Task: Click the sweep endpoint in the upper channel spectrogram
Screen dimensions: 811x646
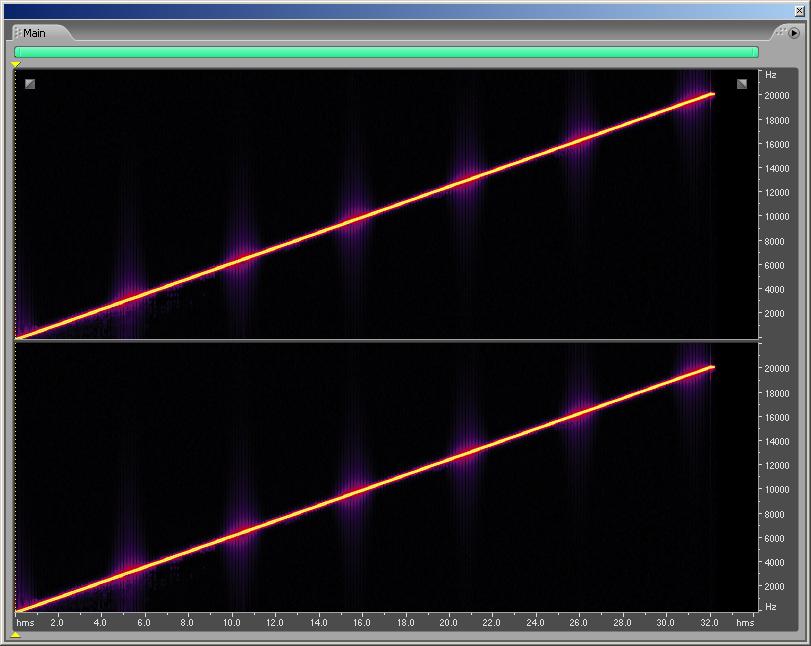Action: point(712,94)
